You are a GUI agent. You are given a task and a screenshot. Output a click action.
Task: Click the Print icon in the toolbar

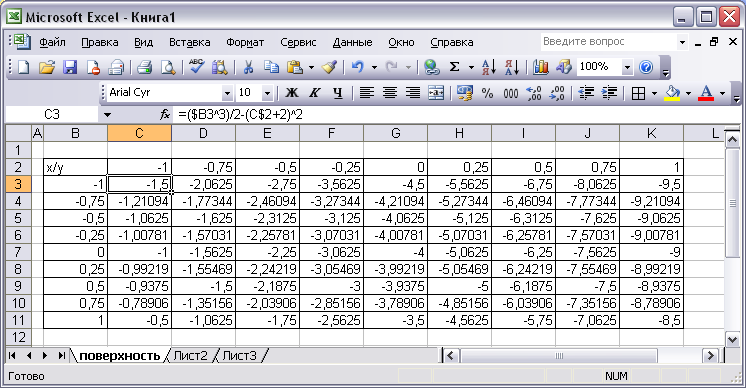[144, 67]
